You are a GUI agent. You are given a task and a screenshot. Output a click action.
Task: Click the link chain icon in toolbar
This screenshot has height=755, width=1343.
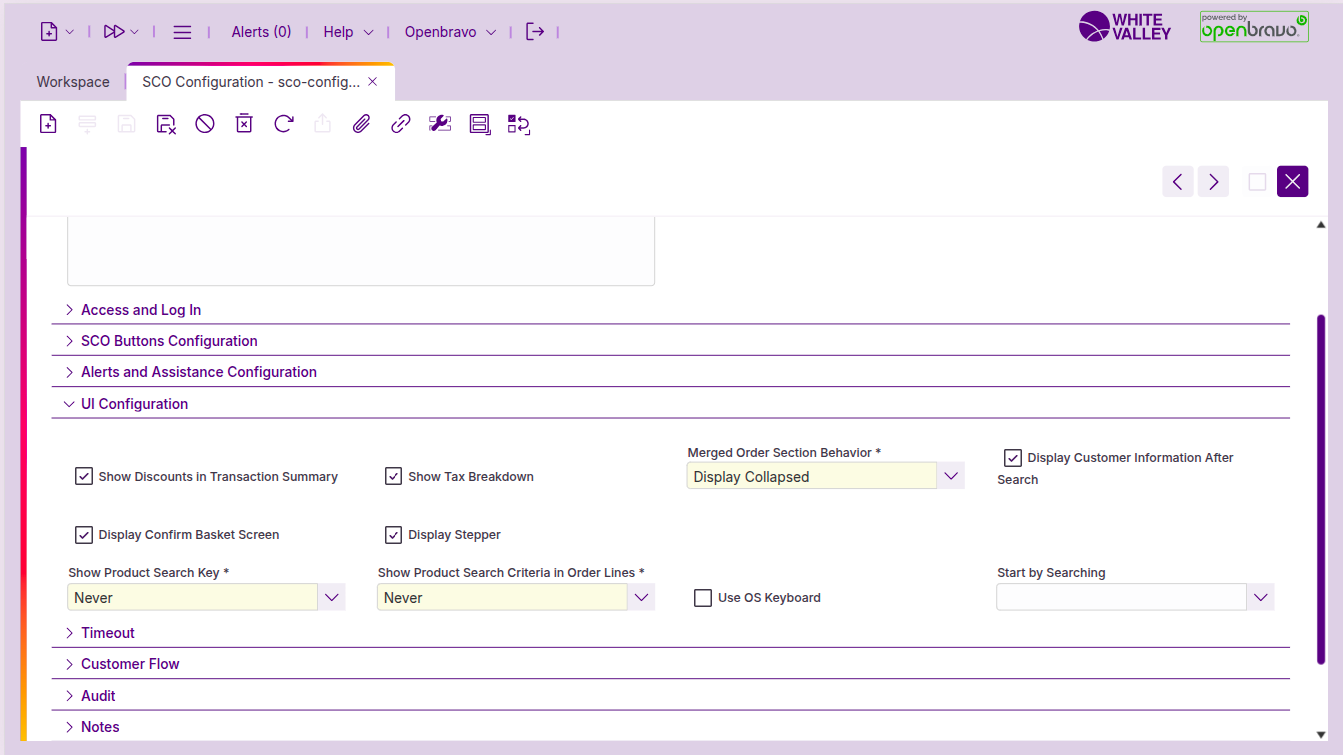[401, 124]
